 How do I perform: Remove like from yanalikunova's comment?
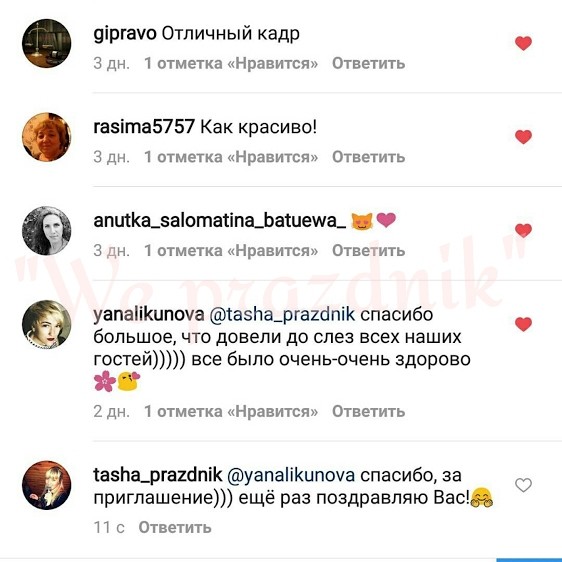(x=523, y=324)
